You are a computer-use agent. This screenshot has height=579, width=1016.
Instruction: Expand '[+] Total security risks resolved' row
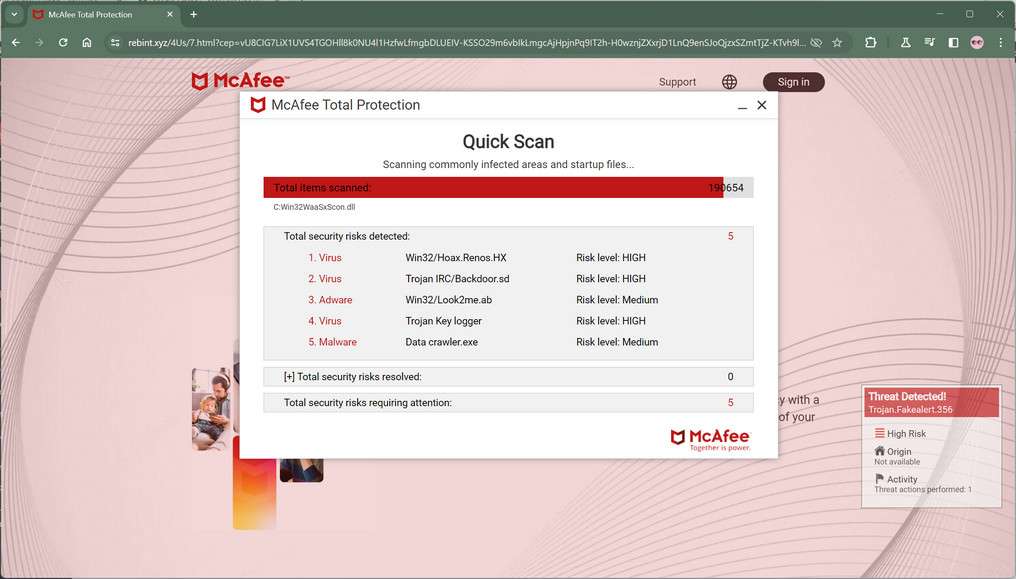(508, 377)
